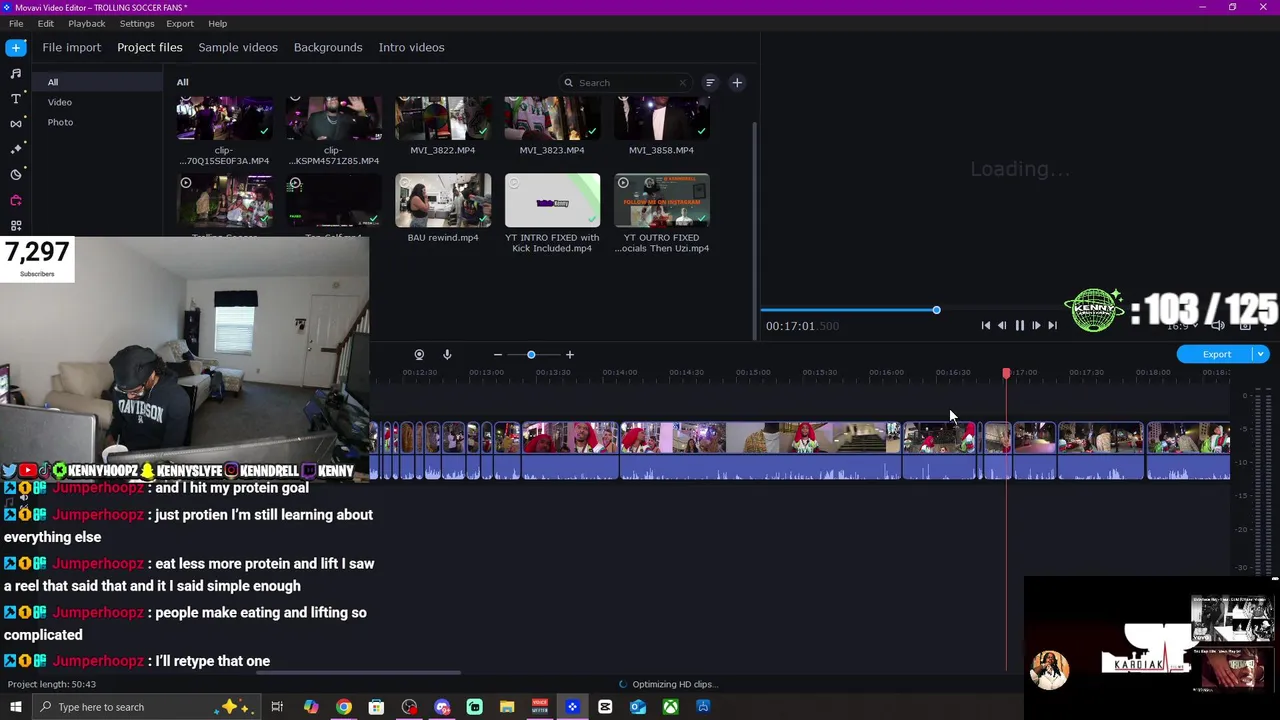Select the MVI_3858.MP4 thumbnail
This screenshot has height=720, width=1280.
(662, 119)
